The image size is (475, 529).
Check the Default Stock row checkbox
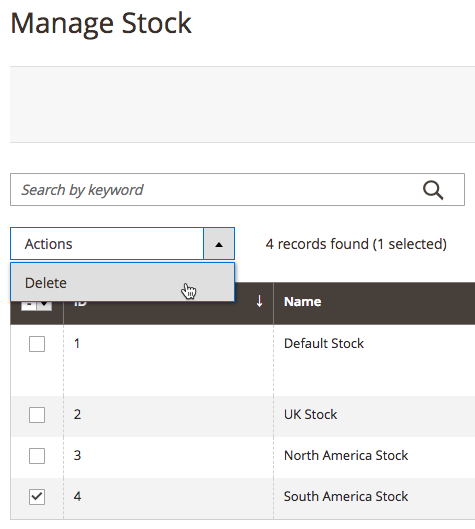tap(37, 344)
